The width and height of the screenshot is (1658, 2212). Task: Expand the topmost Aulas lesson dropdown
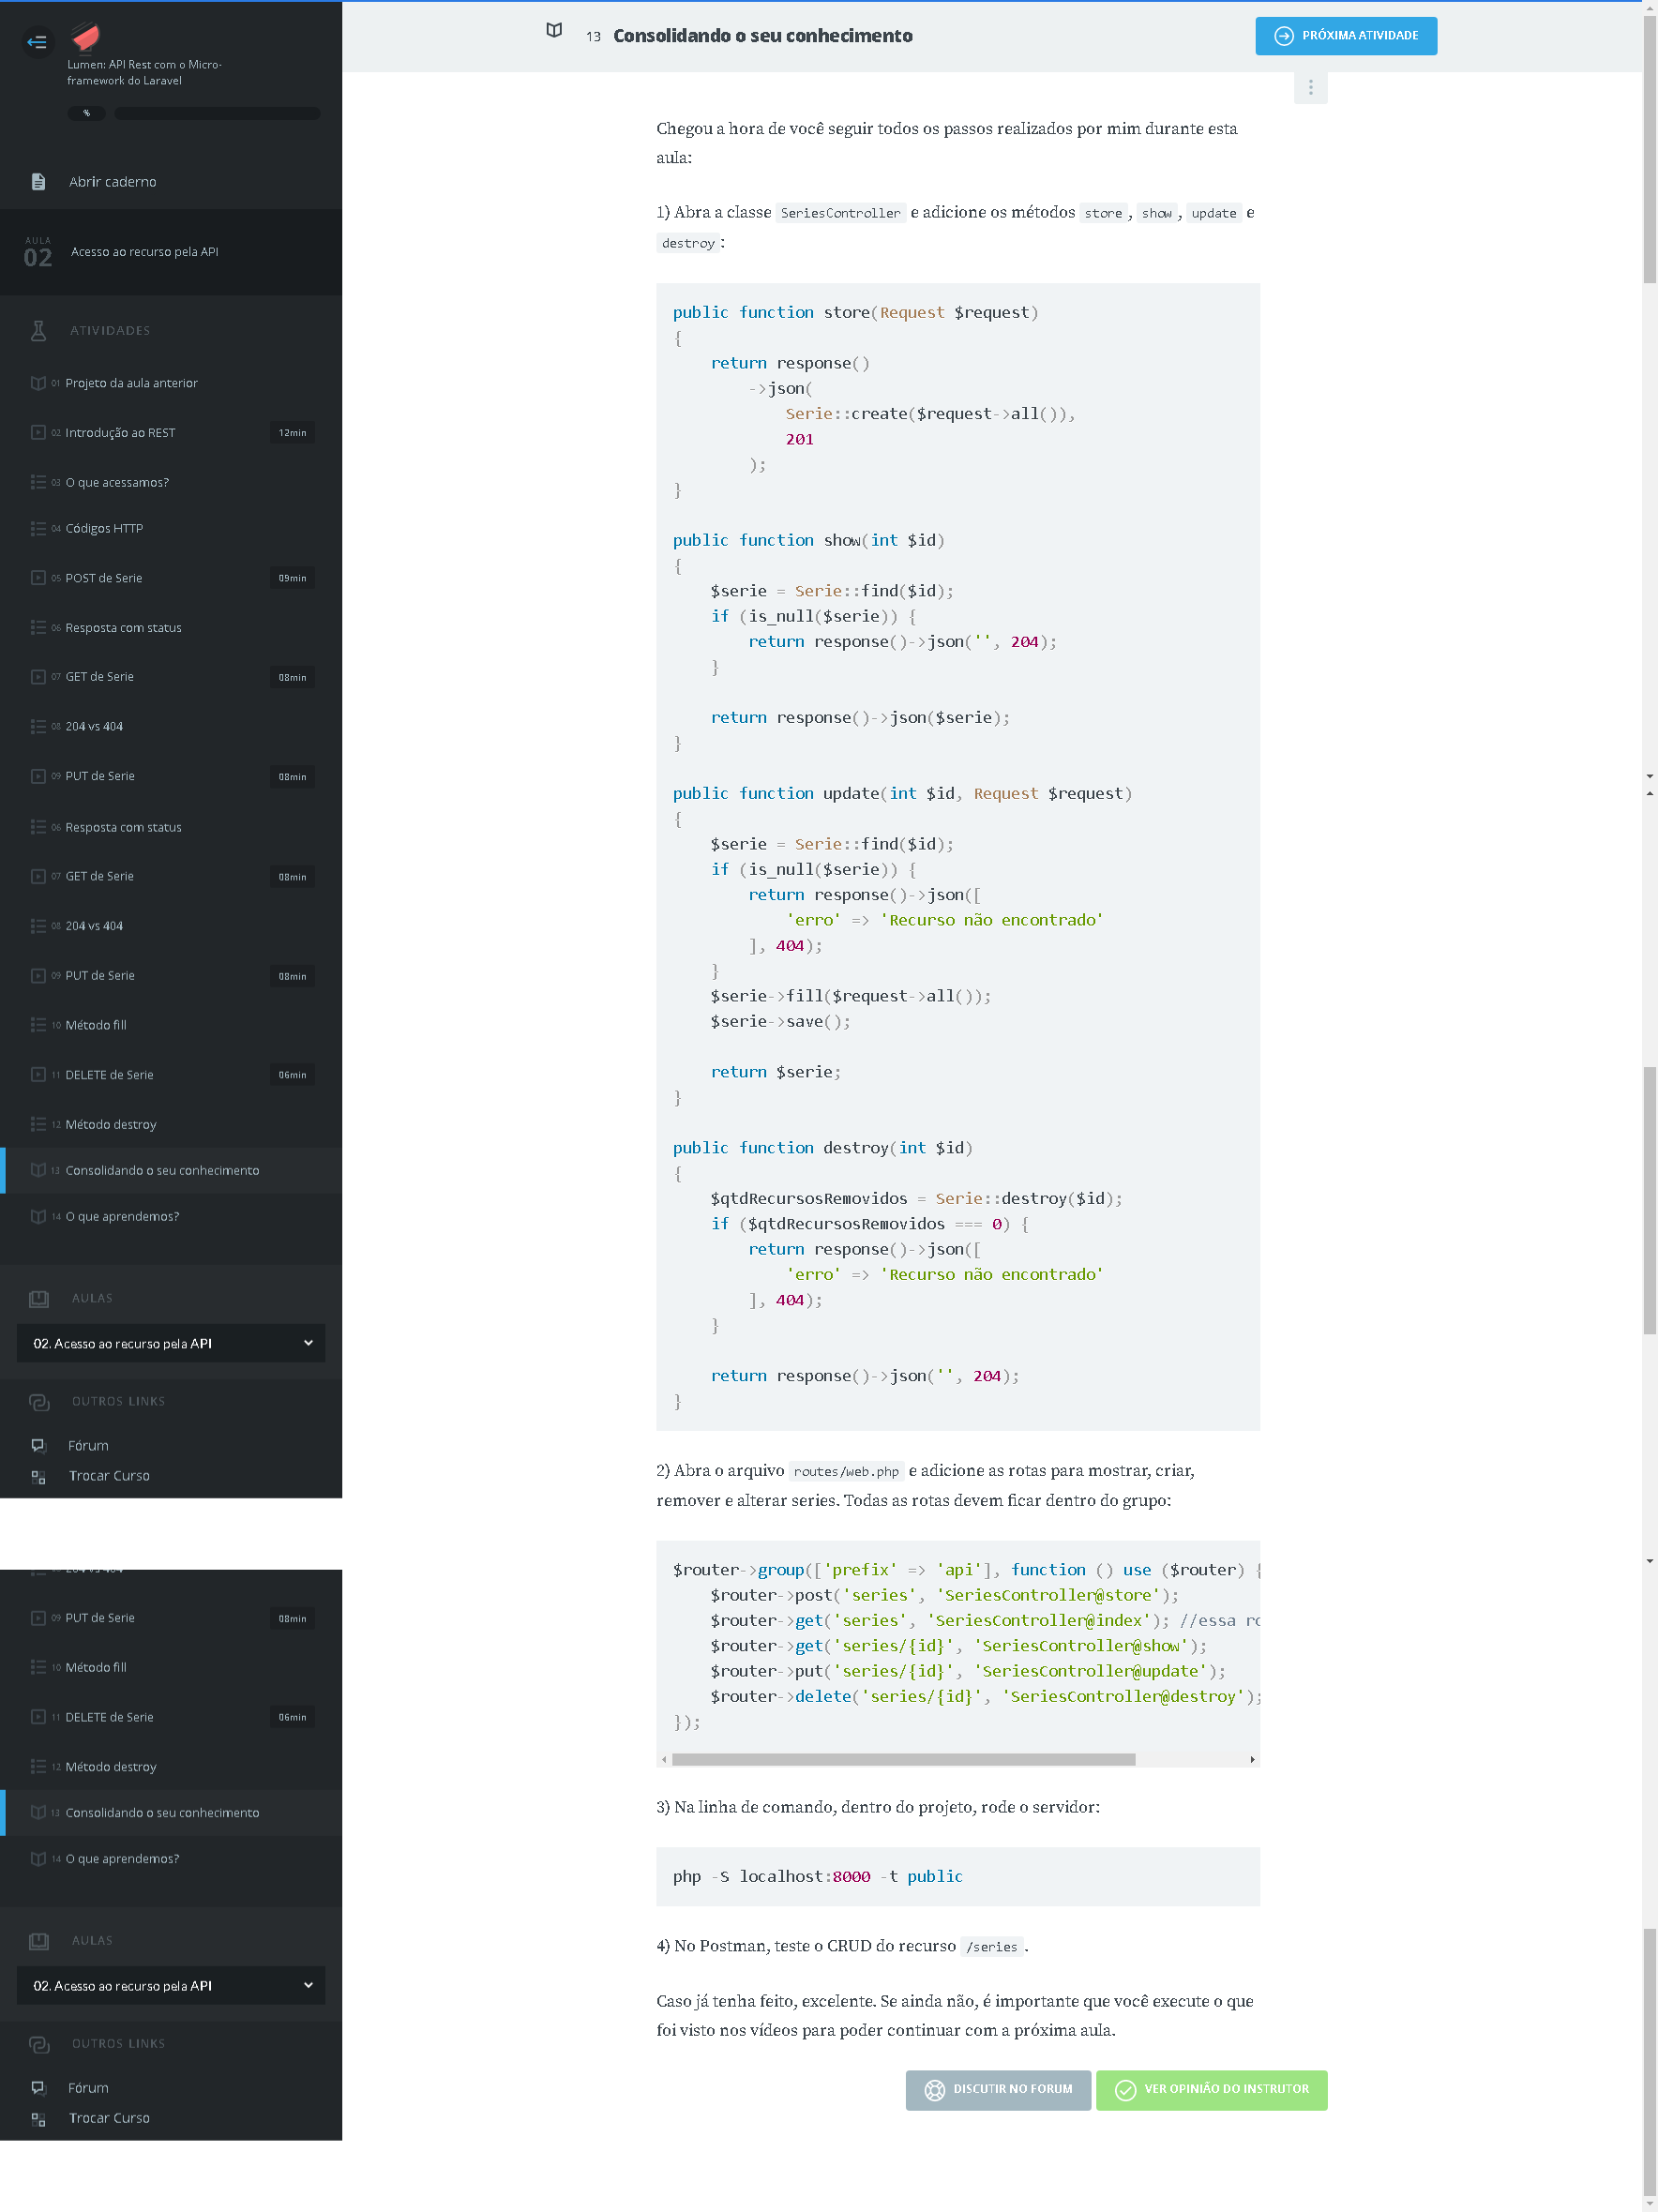170,1344
